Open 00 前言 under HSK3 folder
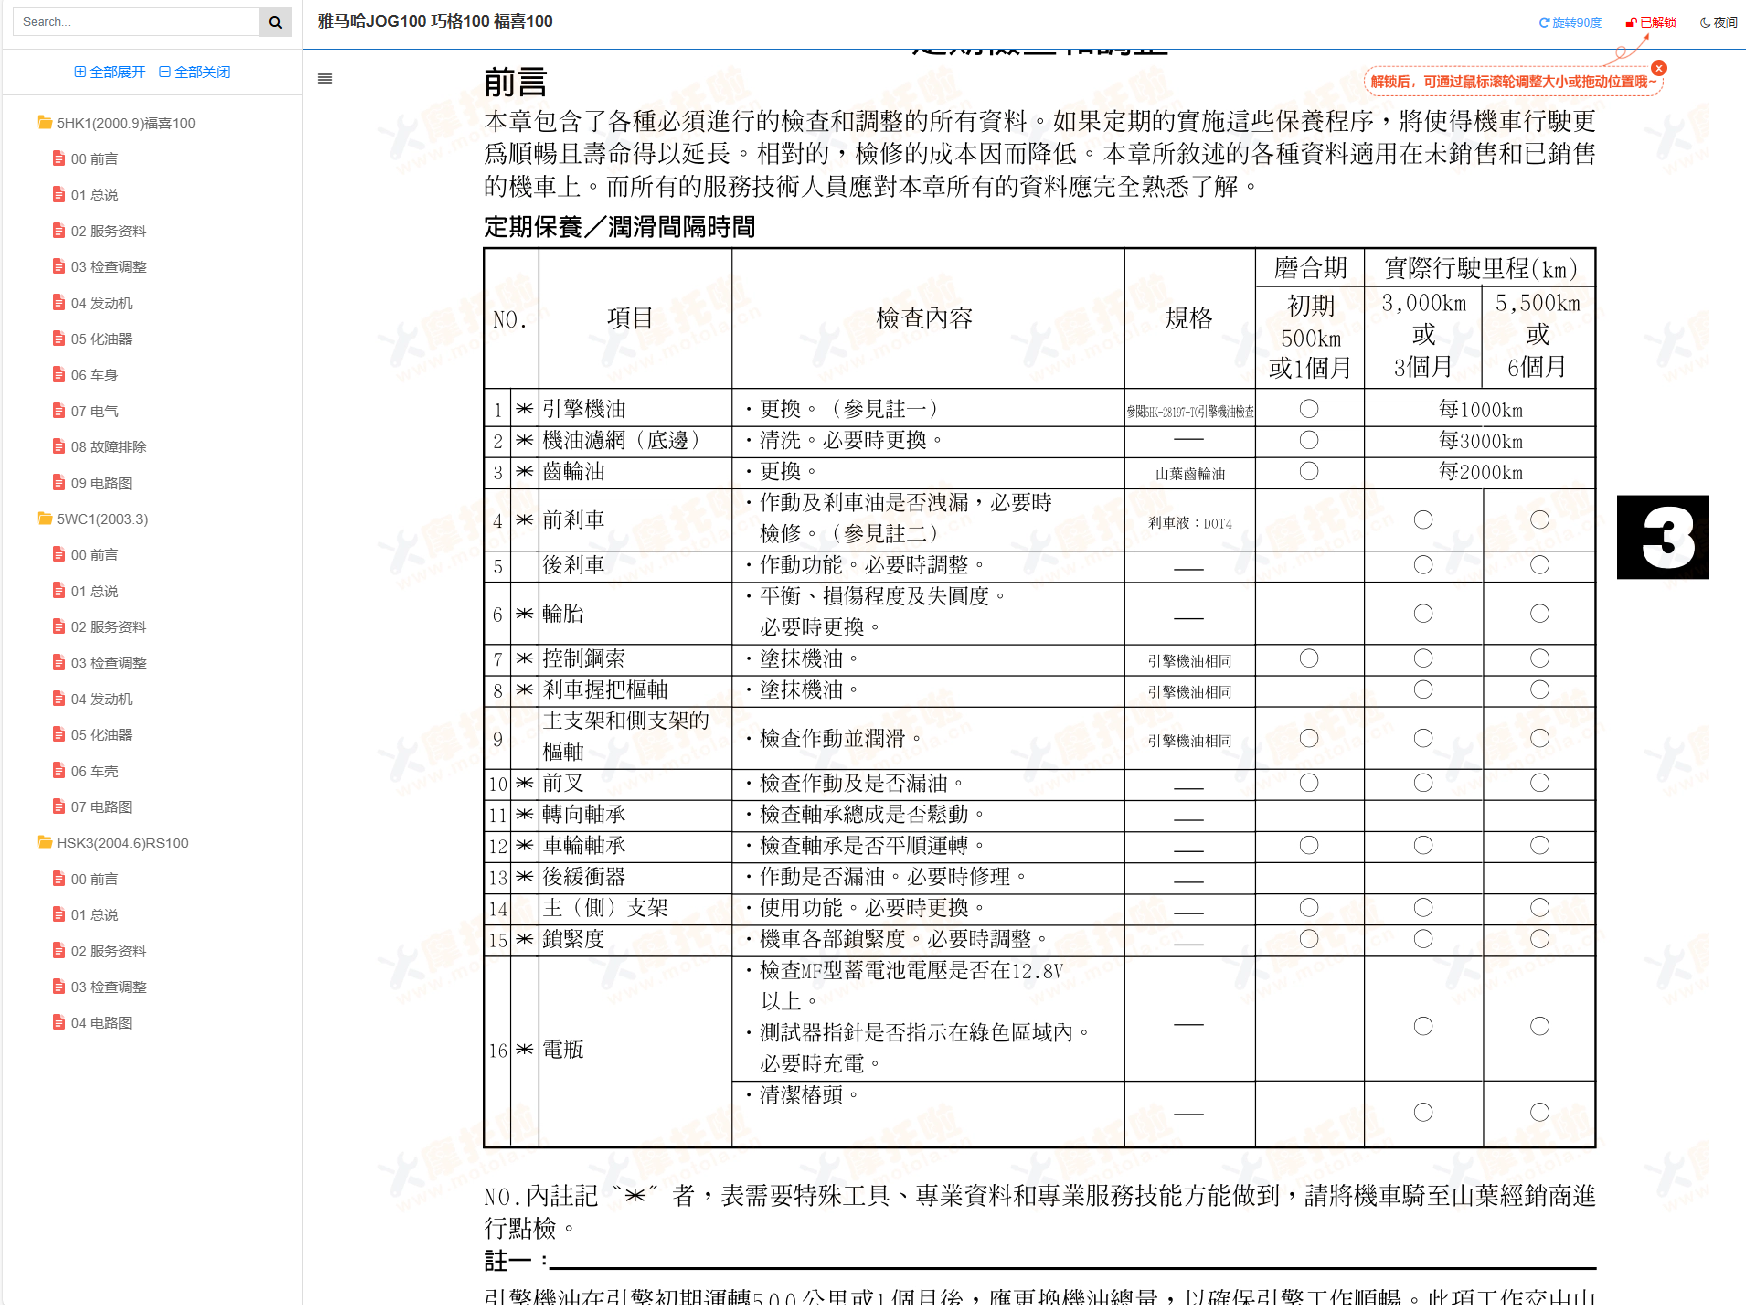Image resolution: width=1746 pixels, height=1305 pixels. [x=86, y=879]
